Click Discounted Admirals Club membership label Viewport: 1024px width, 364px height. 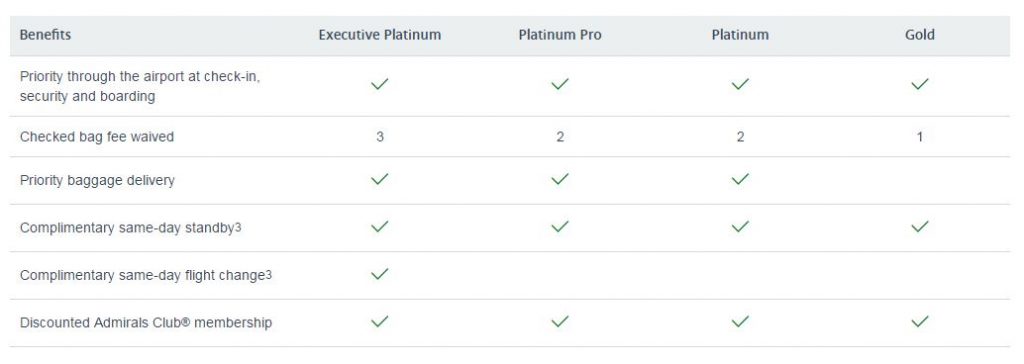coord(146,323)
